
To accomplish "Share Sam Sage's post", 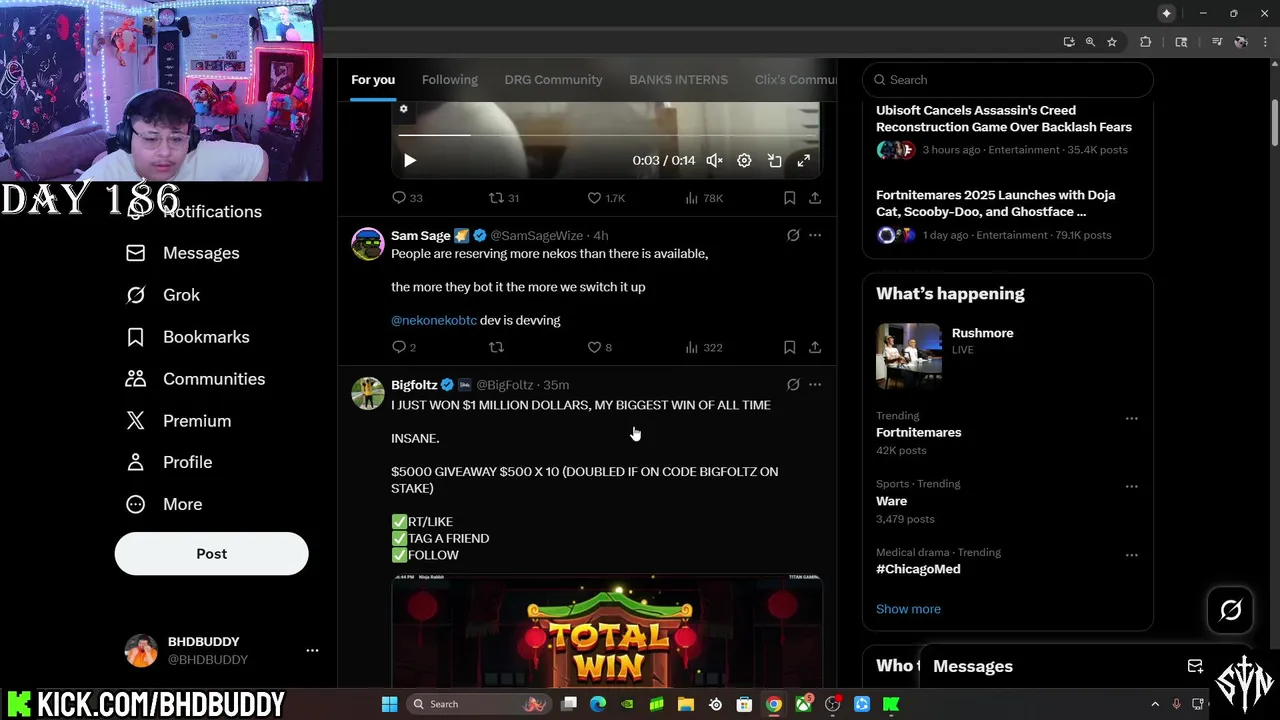I will coord(815,347).
